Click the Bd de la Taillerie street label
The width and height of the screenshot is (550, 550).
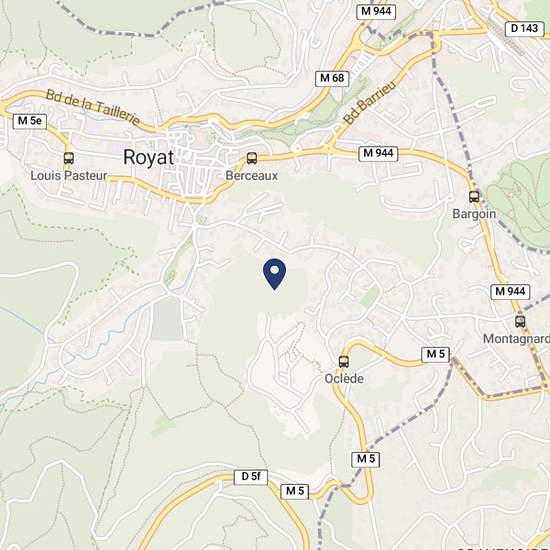[x=93, y=107]
